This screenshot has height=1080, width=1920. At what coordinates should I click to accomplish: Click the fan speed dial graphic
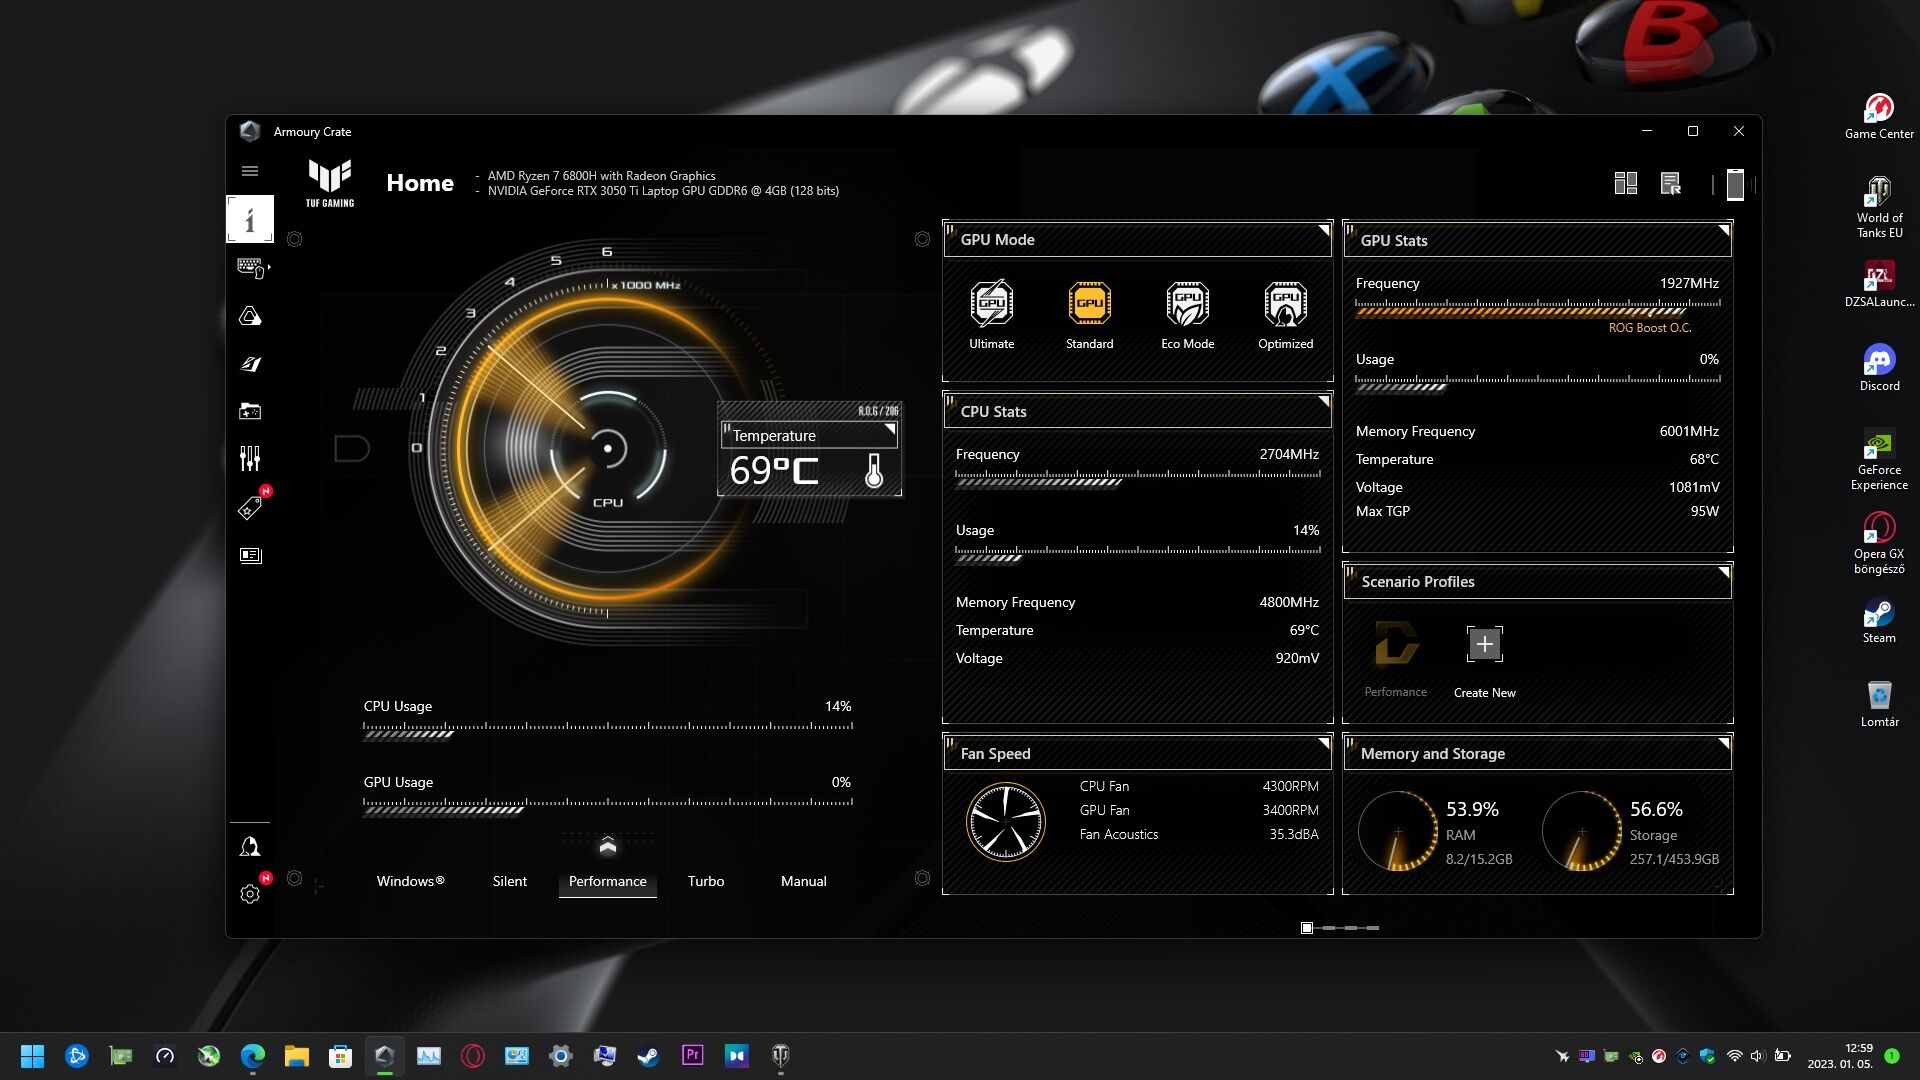[1005, 822]
